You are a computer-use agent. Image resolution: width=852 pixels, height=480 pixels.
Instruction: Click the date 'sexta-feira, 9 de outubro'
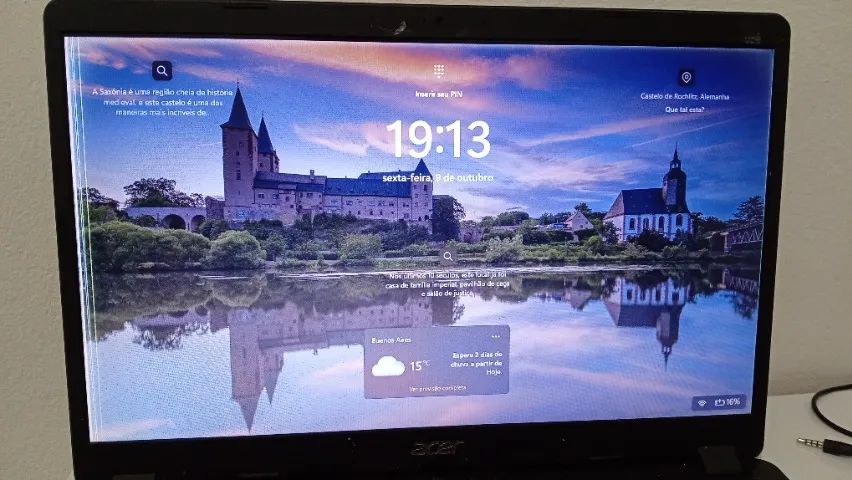[x=438, y=178]
